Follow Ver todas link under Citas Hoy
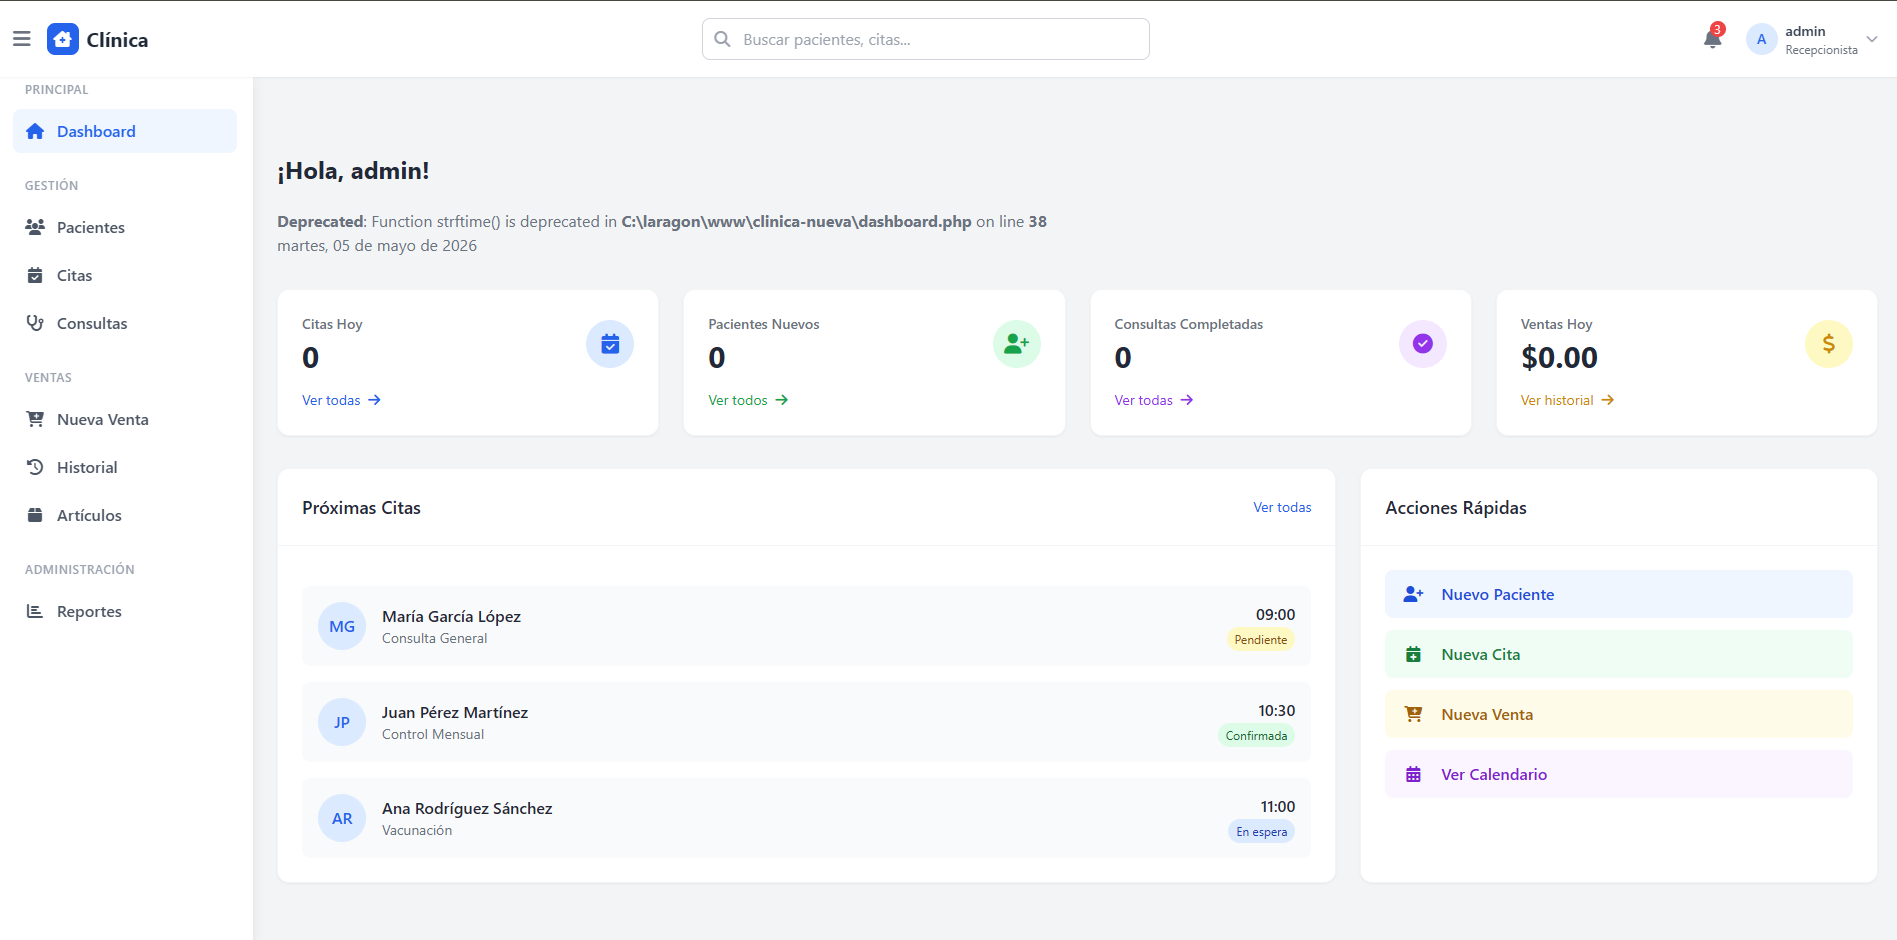1897x940 pixels. (x=341, y=400)
